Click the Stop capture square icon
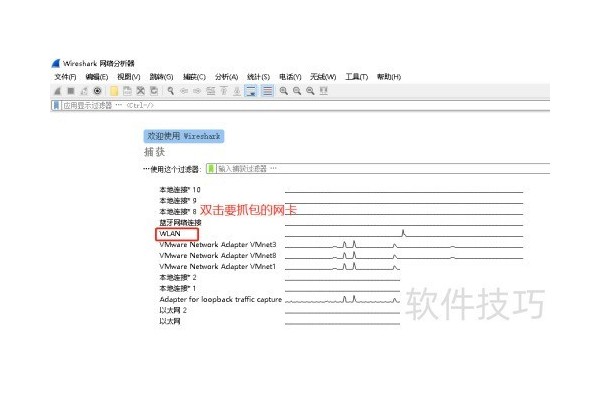 (x=71, y=91)
